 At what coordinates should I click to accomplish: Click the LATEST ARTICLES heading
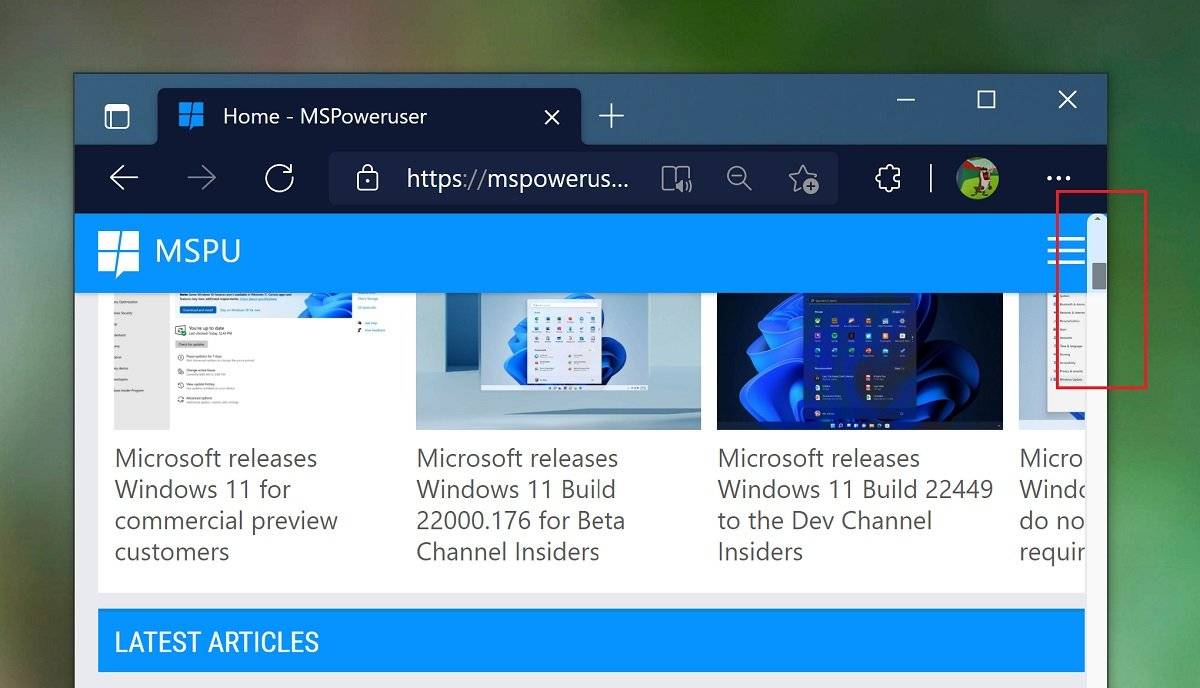click(217, 642)
